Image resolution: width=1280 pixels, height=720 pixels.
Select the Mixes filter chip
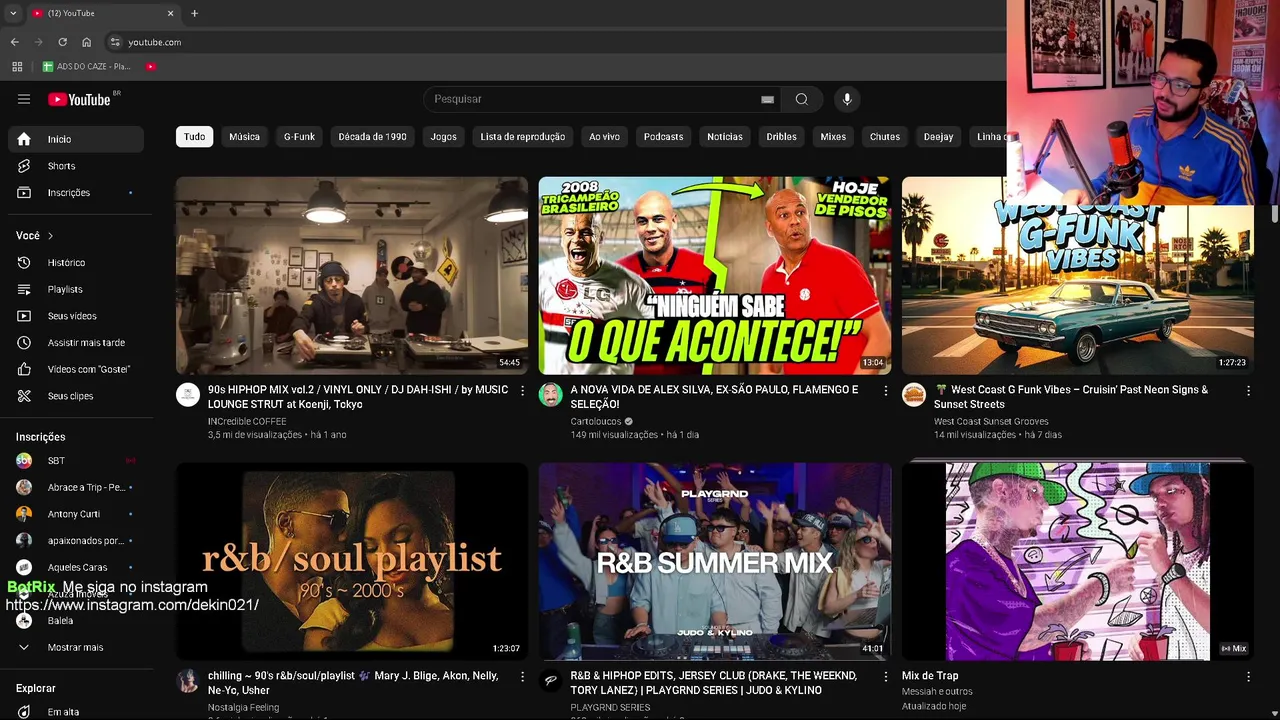(x=833, y=137)
